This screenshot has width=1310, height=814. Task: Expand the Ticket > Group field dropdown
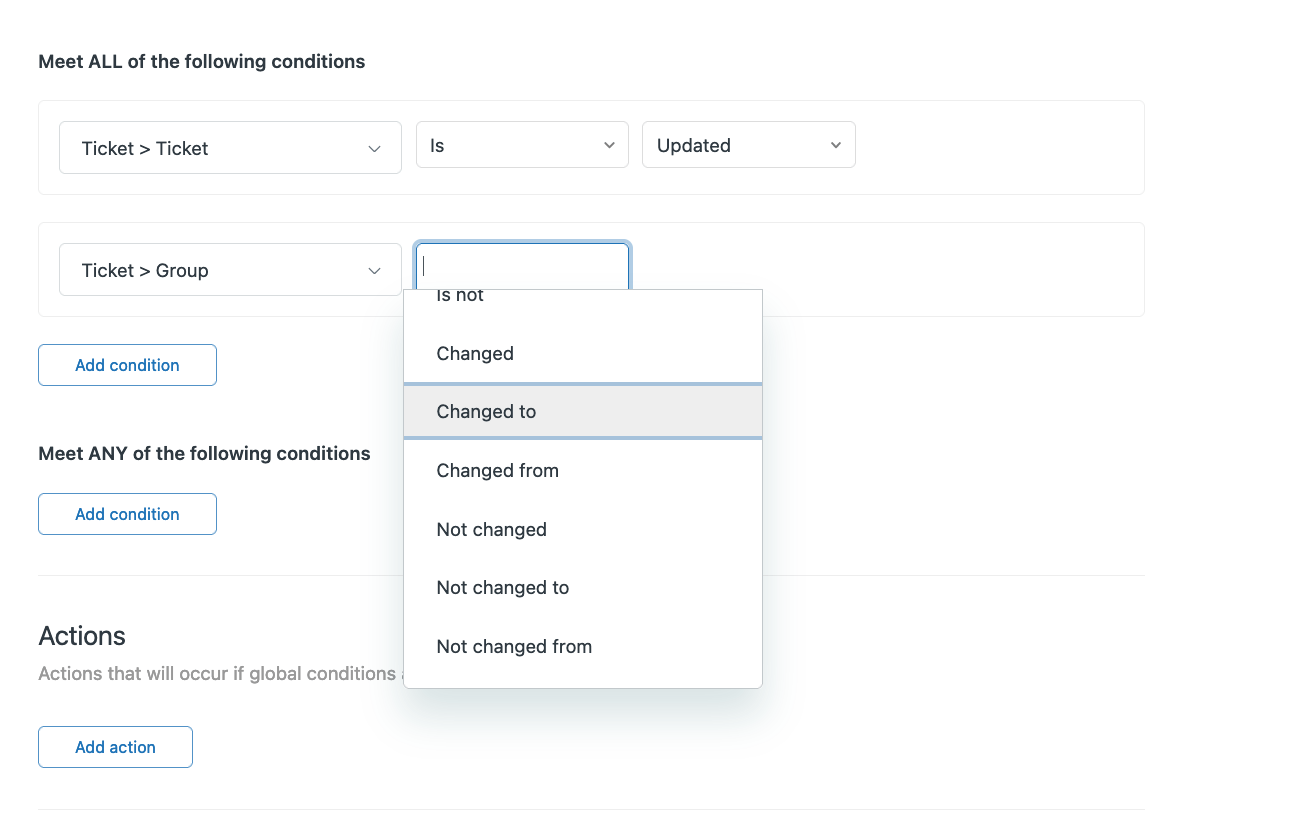(229, 269)
